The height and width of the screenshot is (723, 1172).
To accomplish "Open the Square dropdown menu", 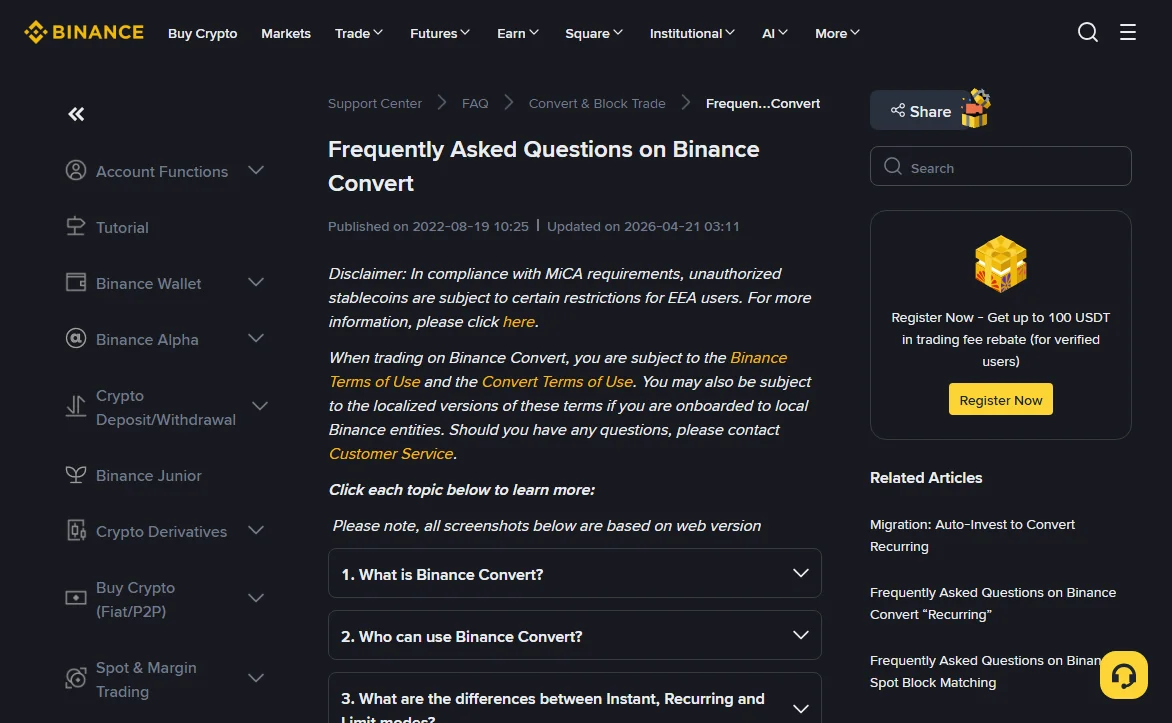I will tap(593, 34).
